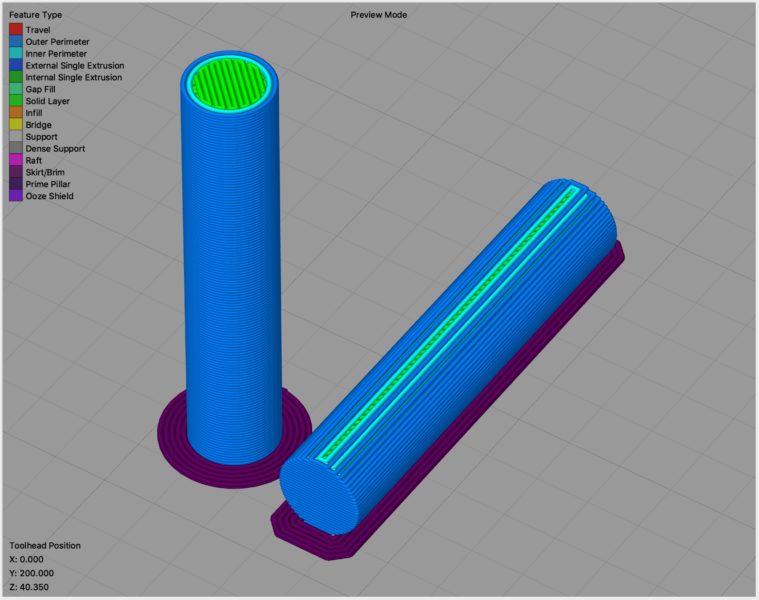Viewport: 759px width, 600px height.
Task: Click the Prime Pillar legend label
Action: (48, 184)
